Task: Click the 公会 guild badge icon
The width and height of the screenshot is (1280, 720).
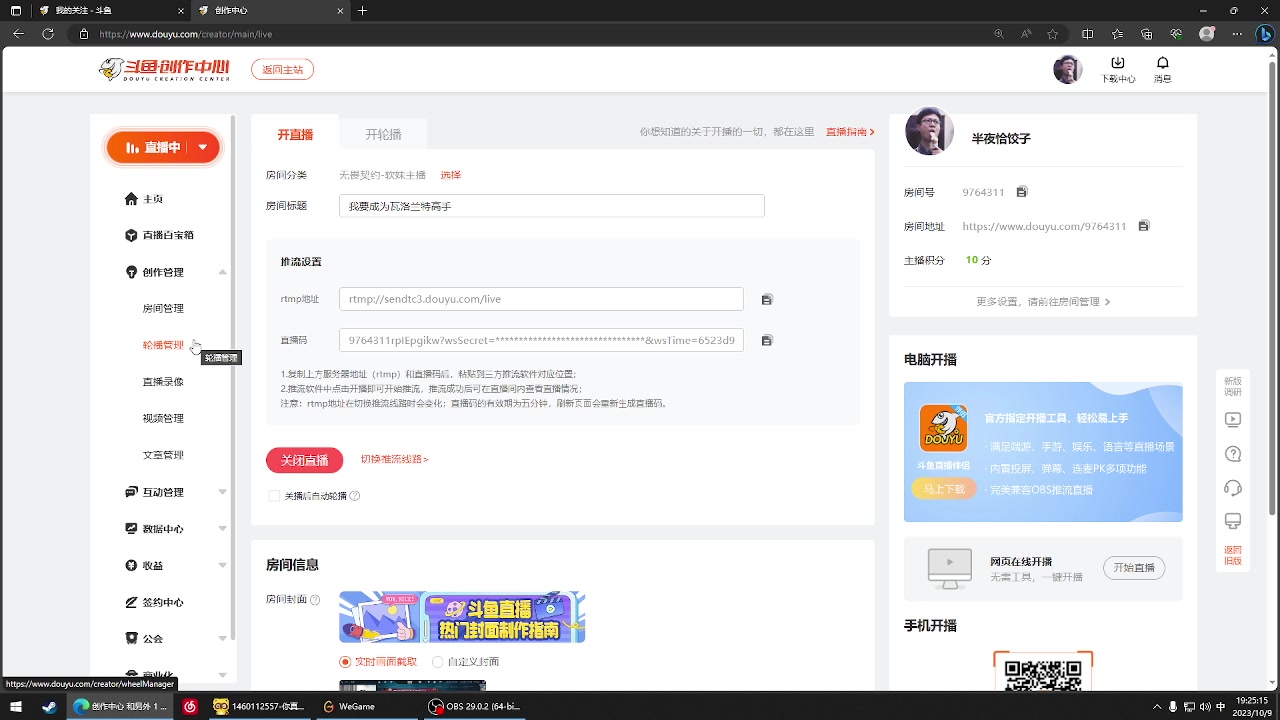Action: pos(131,638)
